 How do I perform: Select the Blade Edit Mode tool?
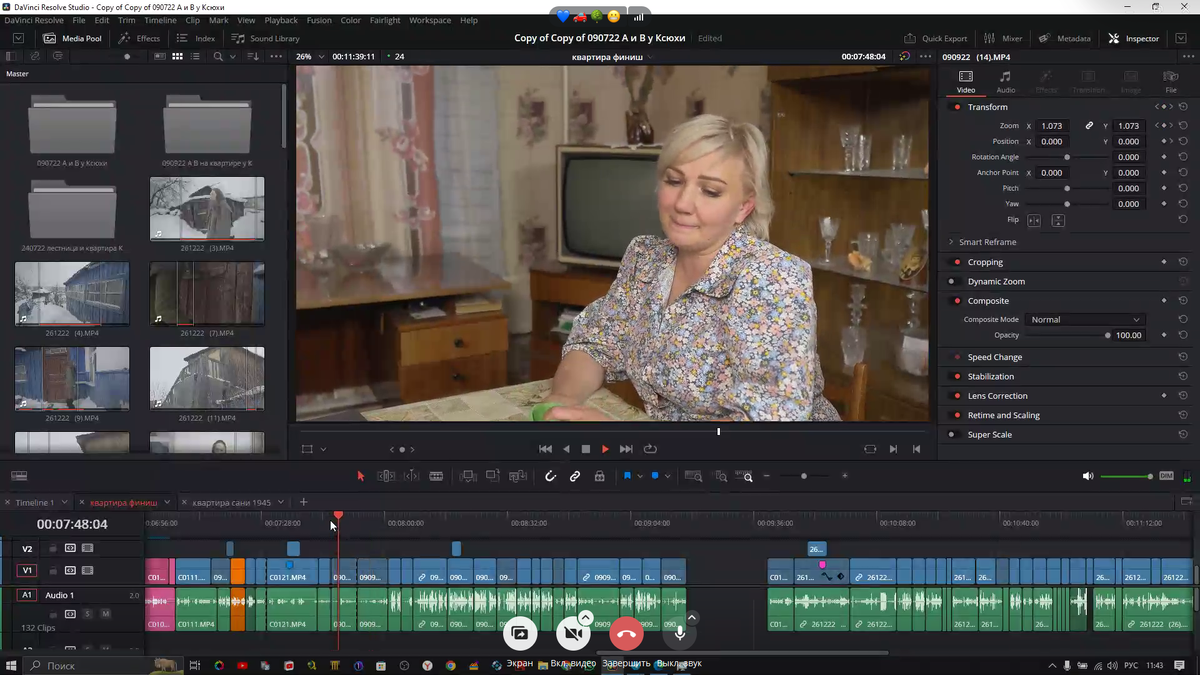[x=436, y=476]
